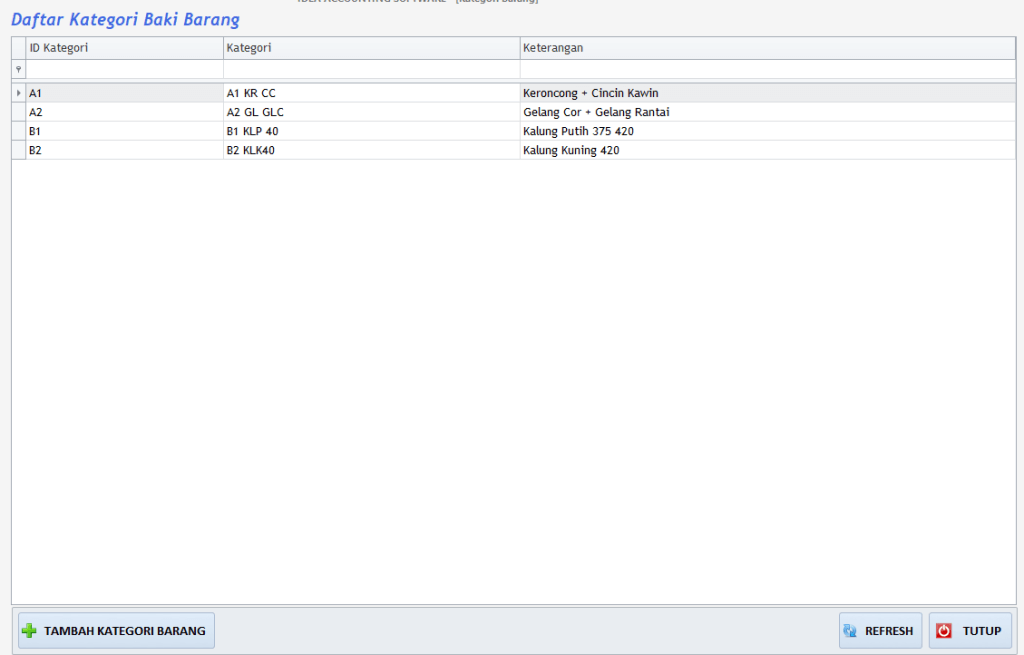Click the 'B2 KLK40' category cell
The image size is (1024, 655).
372,150
